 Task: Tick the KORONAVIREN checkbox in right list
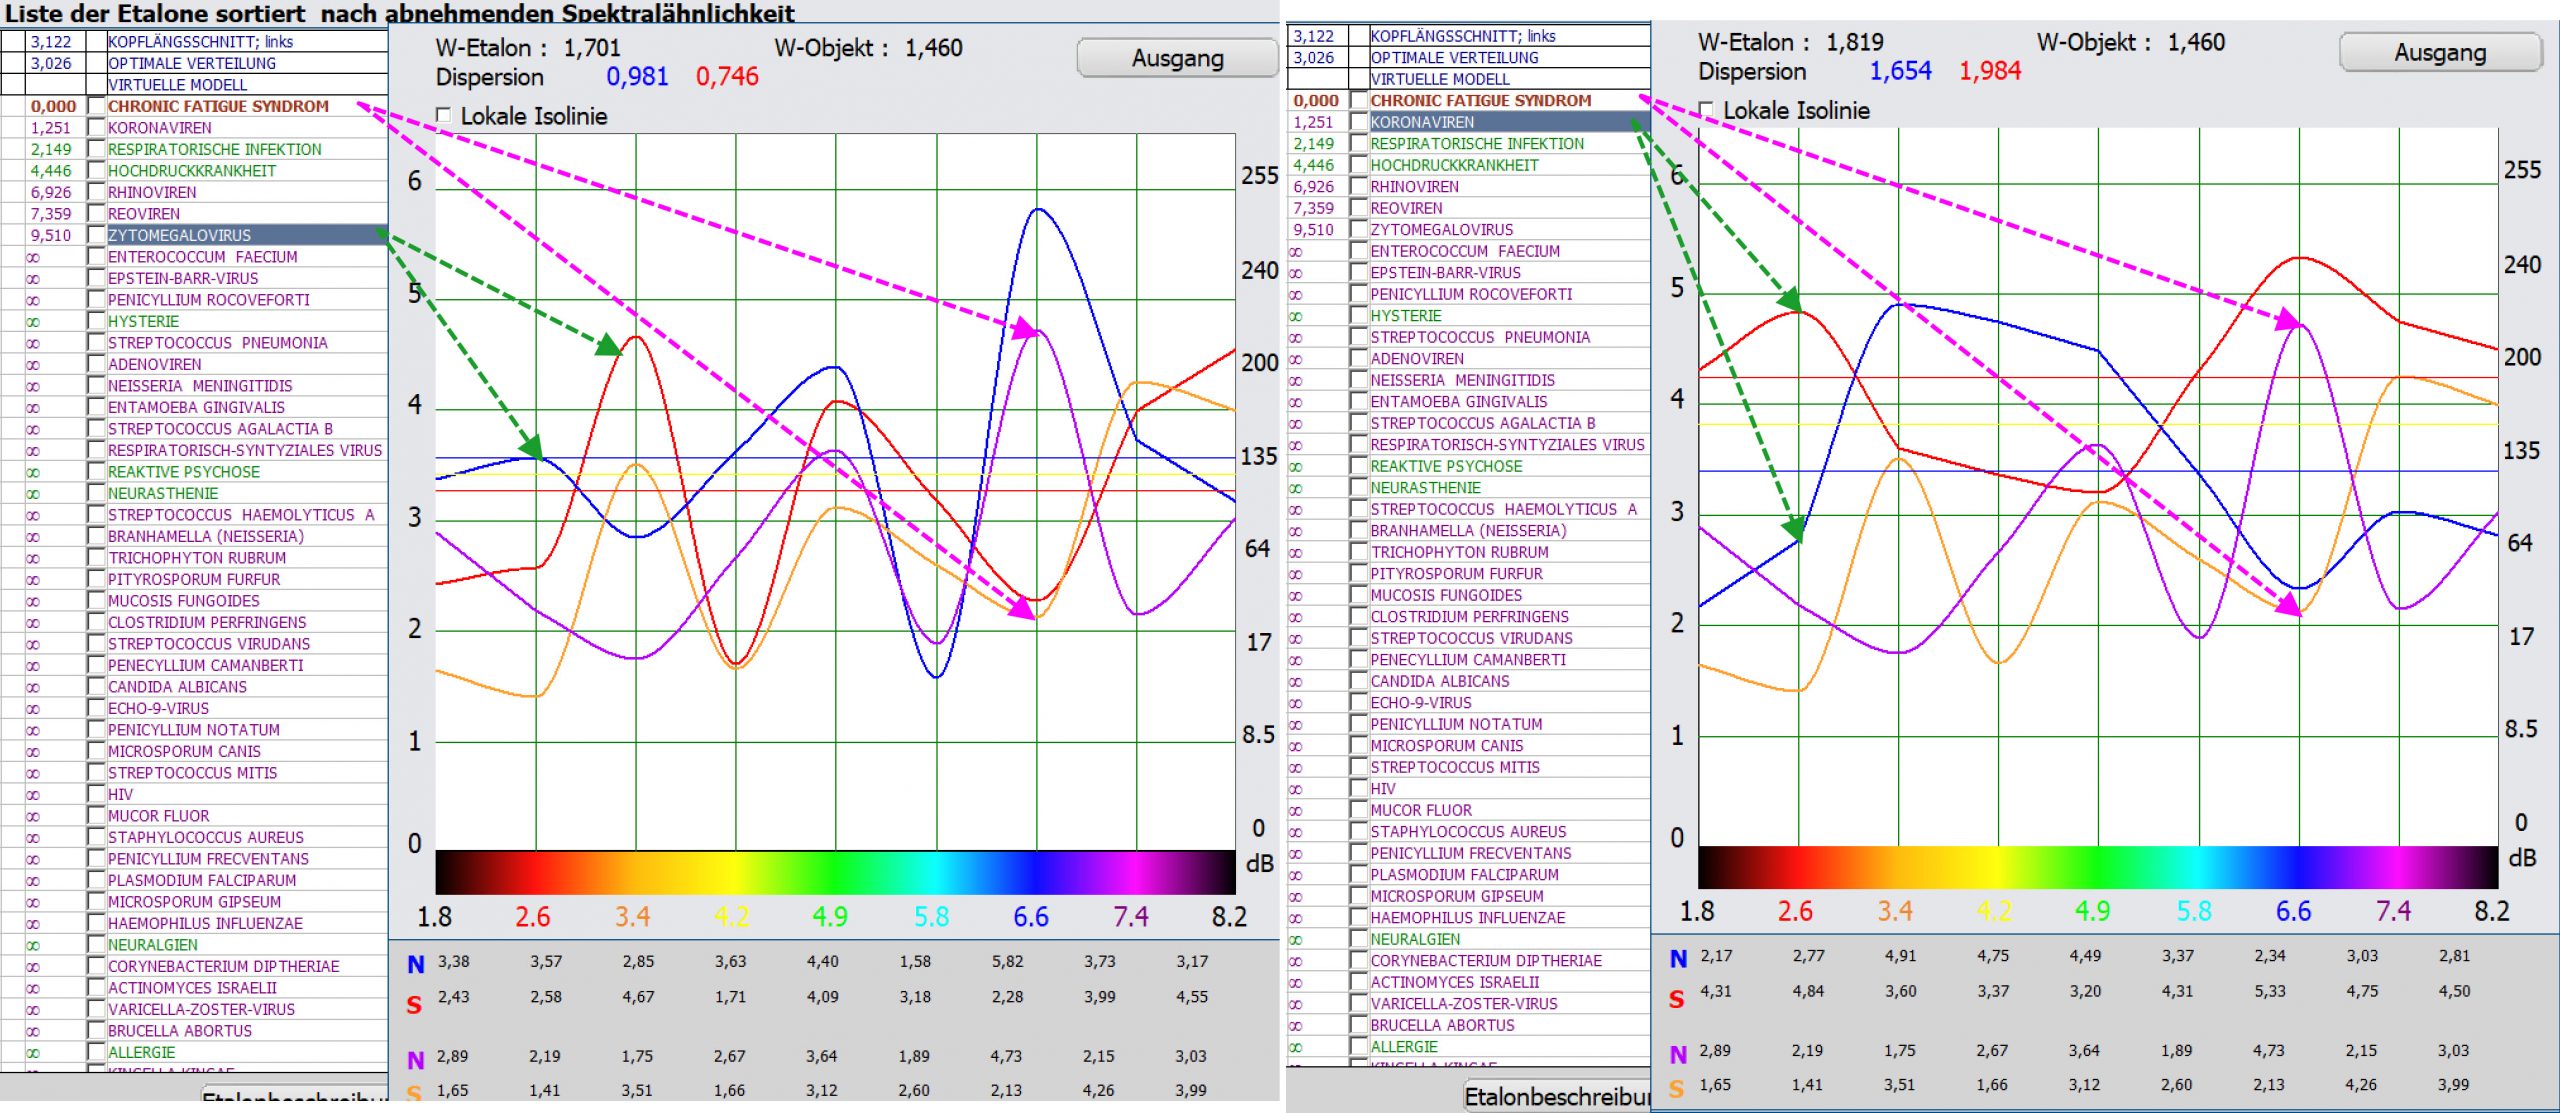(x=1359, y=122)
